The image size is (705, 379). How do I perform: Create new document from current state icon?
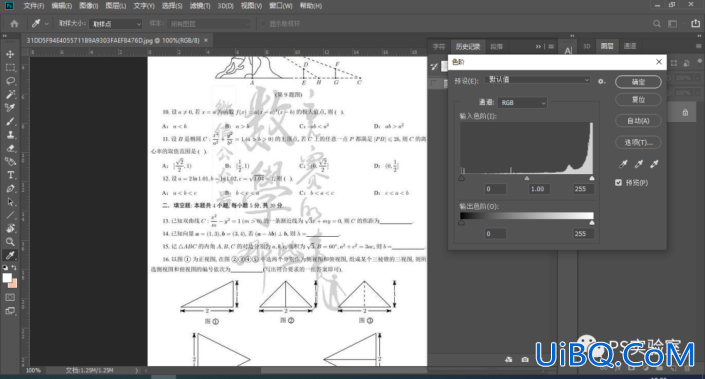tap(509, 359)
